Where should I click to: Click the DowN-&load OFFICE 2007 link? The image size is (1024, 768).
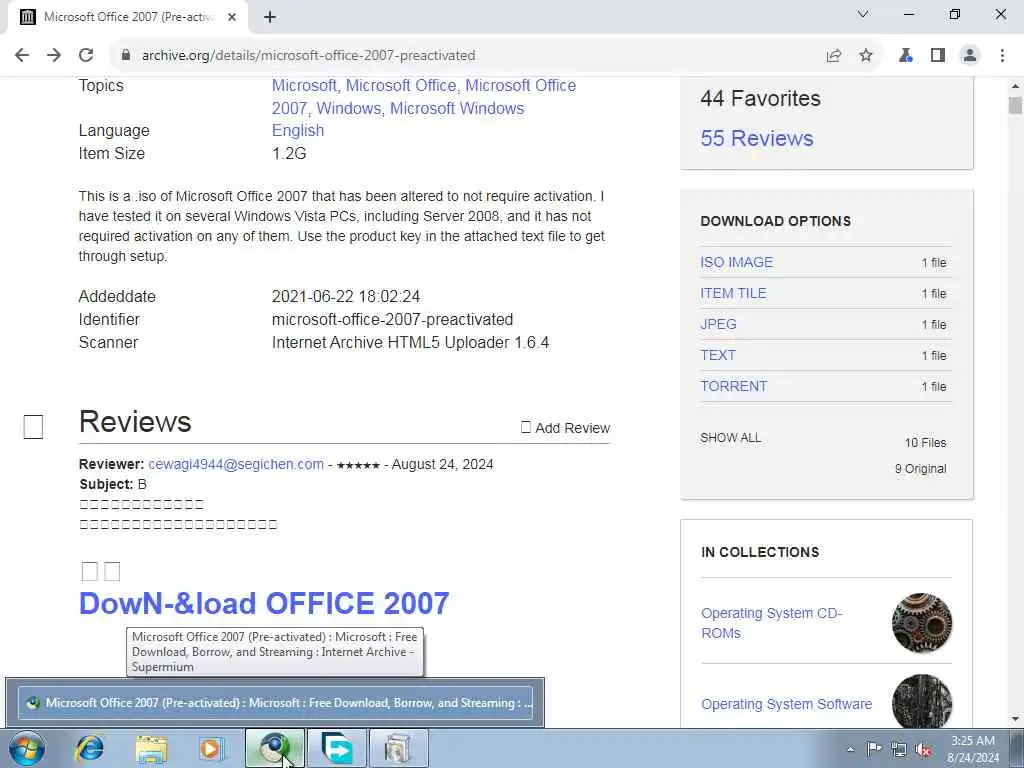coord(264,603)
